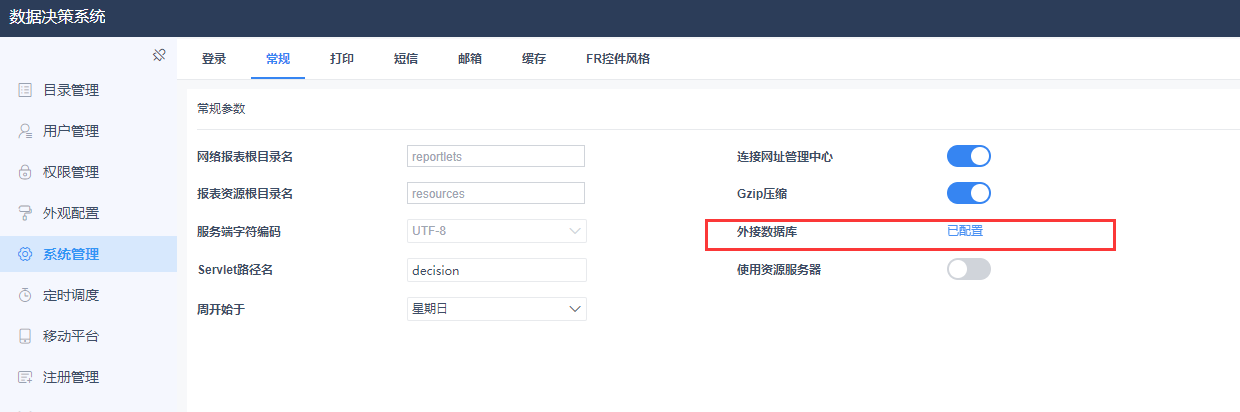Click the 用户管理 user icon
The height and width of the screenshot is (412, 1240).
[x=25, y=131]
